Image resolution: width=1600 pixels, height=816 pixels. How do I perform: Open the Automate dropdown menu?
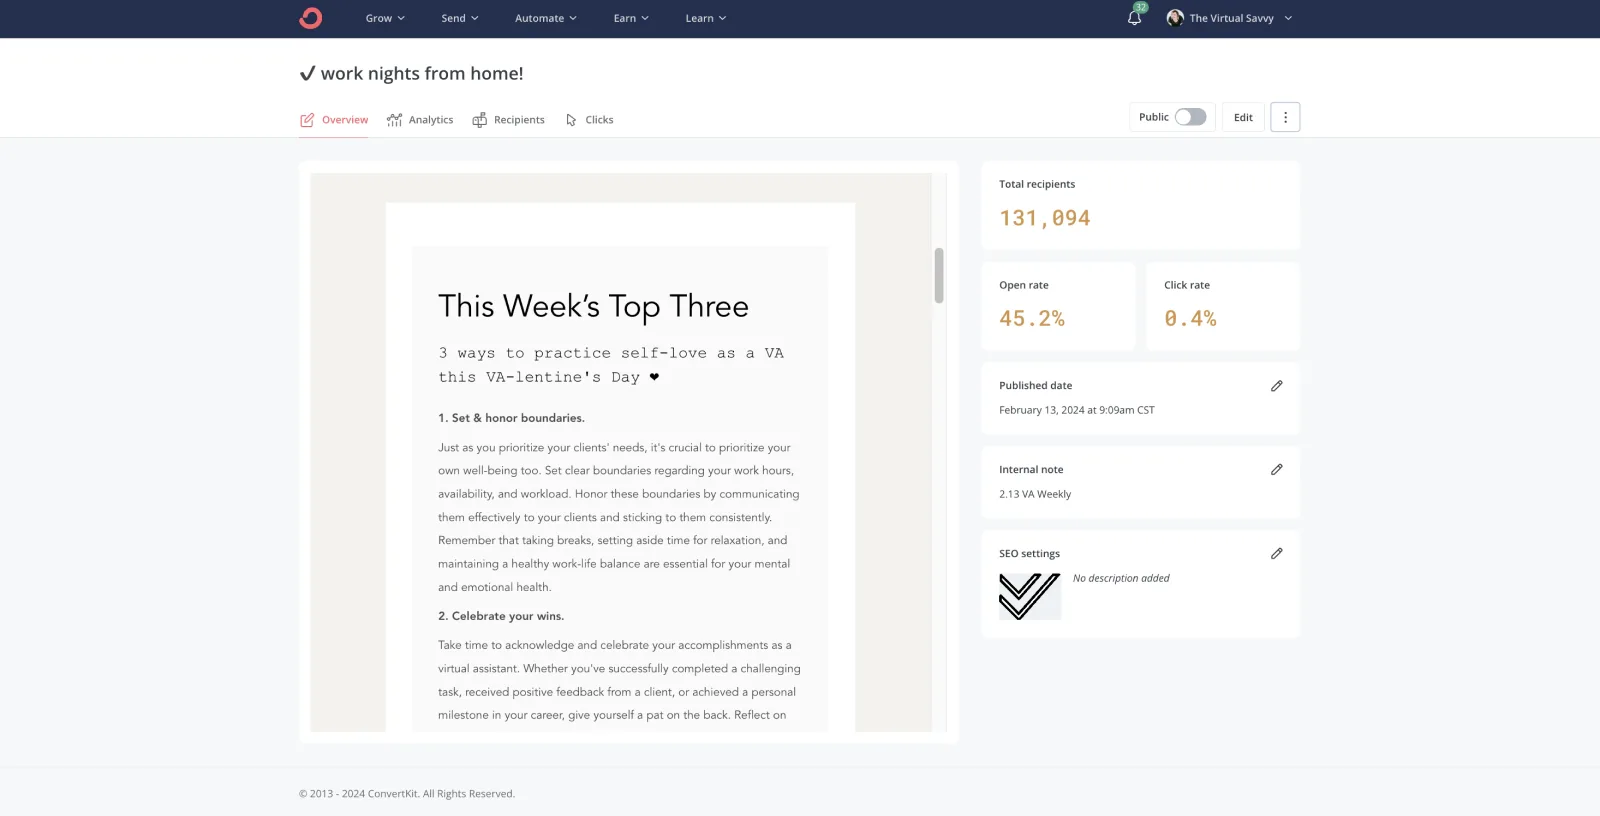tap(545, 18)
